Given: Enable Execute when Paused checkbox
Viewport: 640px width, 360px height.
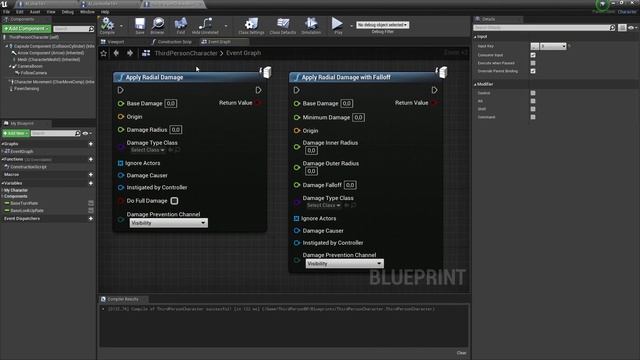Looking at the screenshot, I should pos(533,63).
